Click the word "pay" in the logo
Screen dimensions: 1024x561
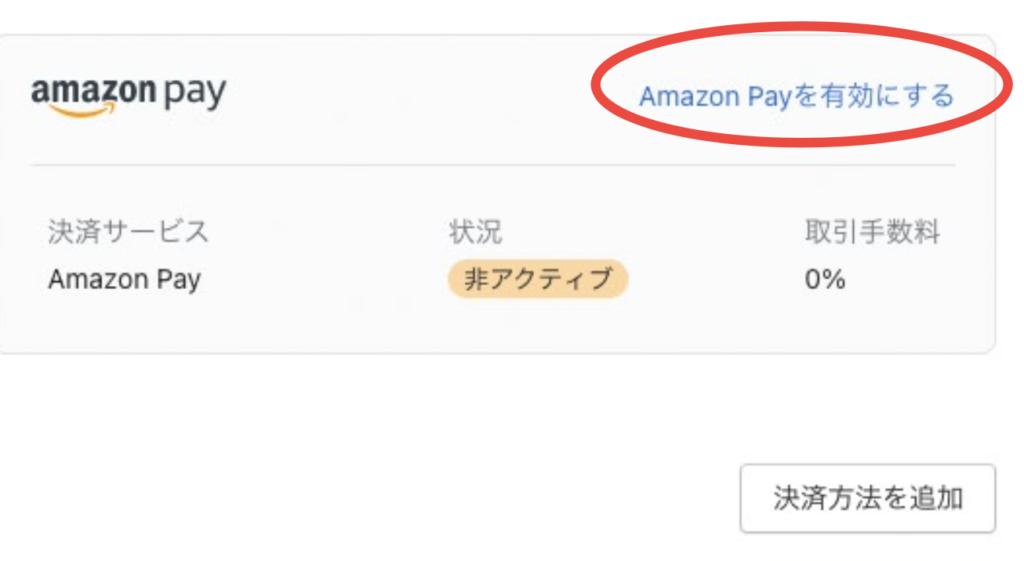[193, 95]
